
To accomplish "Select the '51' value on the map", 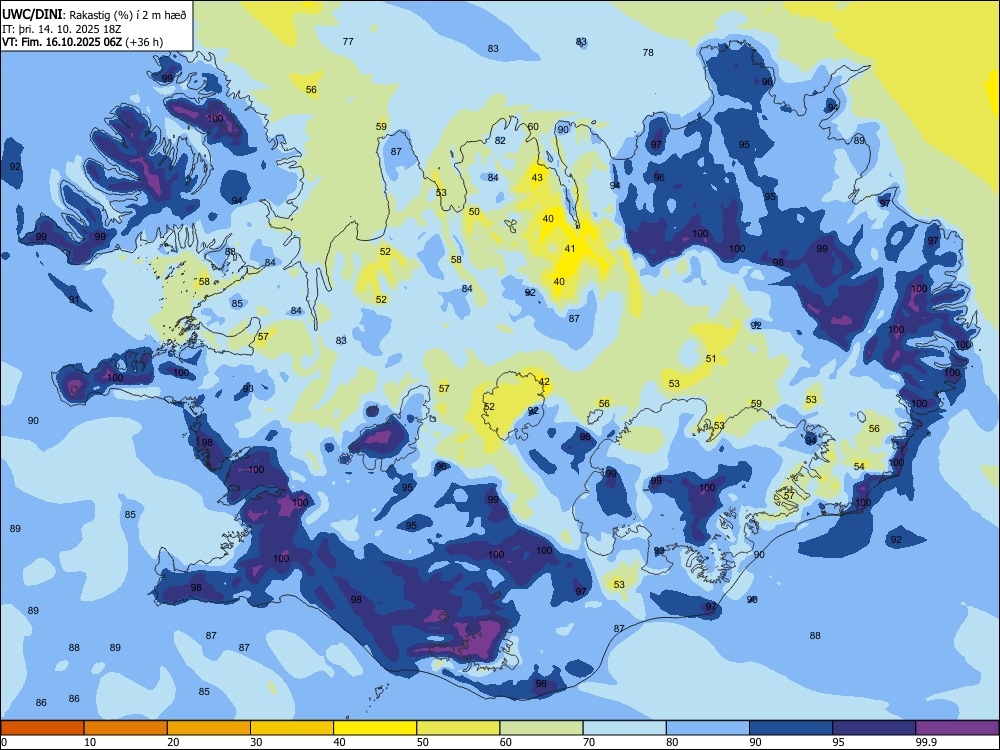I will pyautogui.click(x=711, y=358).
